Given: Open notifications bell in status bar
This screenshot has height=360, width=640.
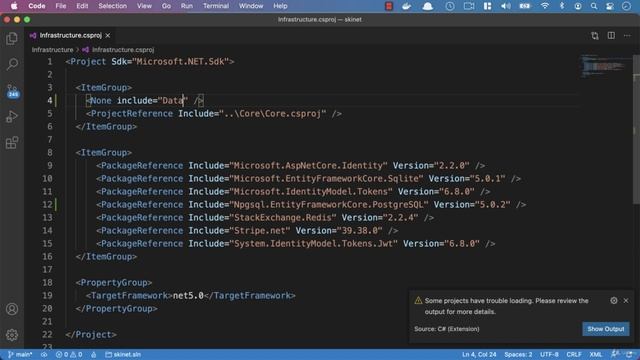Looking at the screenshot, I should coord(629,354).
